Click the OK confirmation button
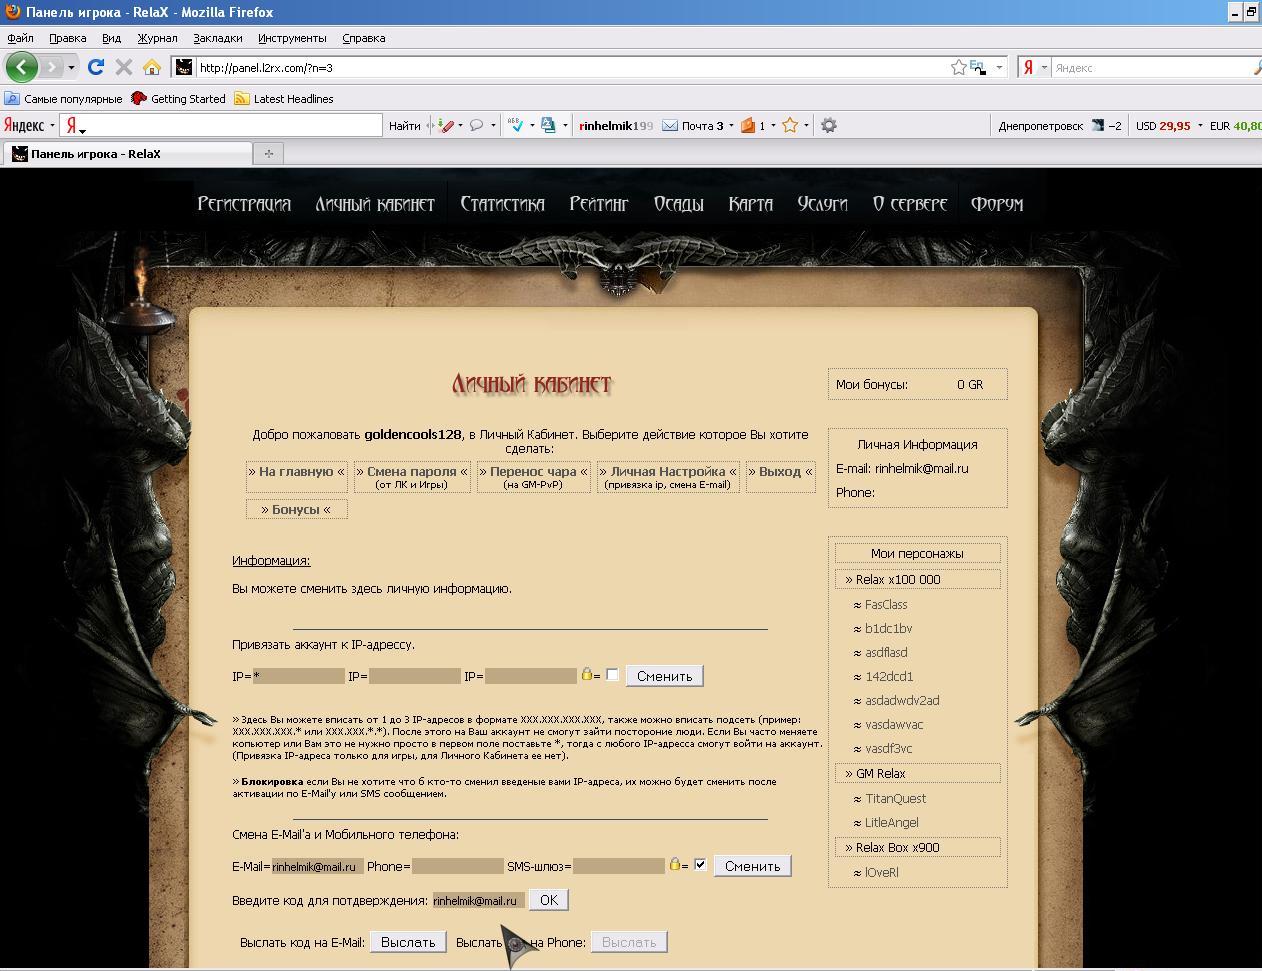1262x971 pixels. [x=548, y=900]
